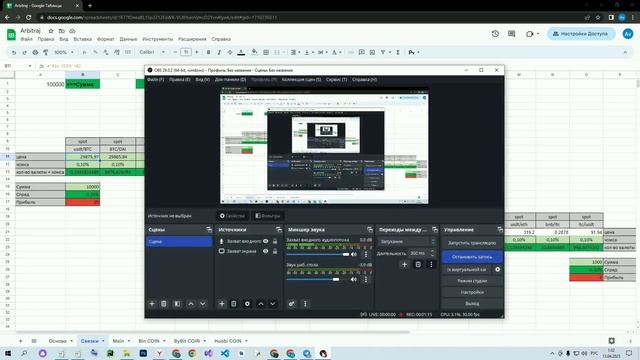Click Stop Recording button in OBS

tap(472, 257)
